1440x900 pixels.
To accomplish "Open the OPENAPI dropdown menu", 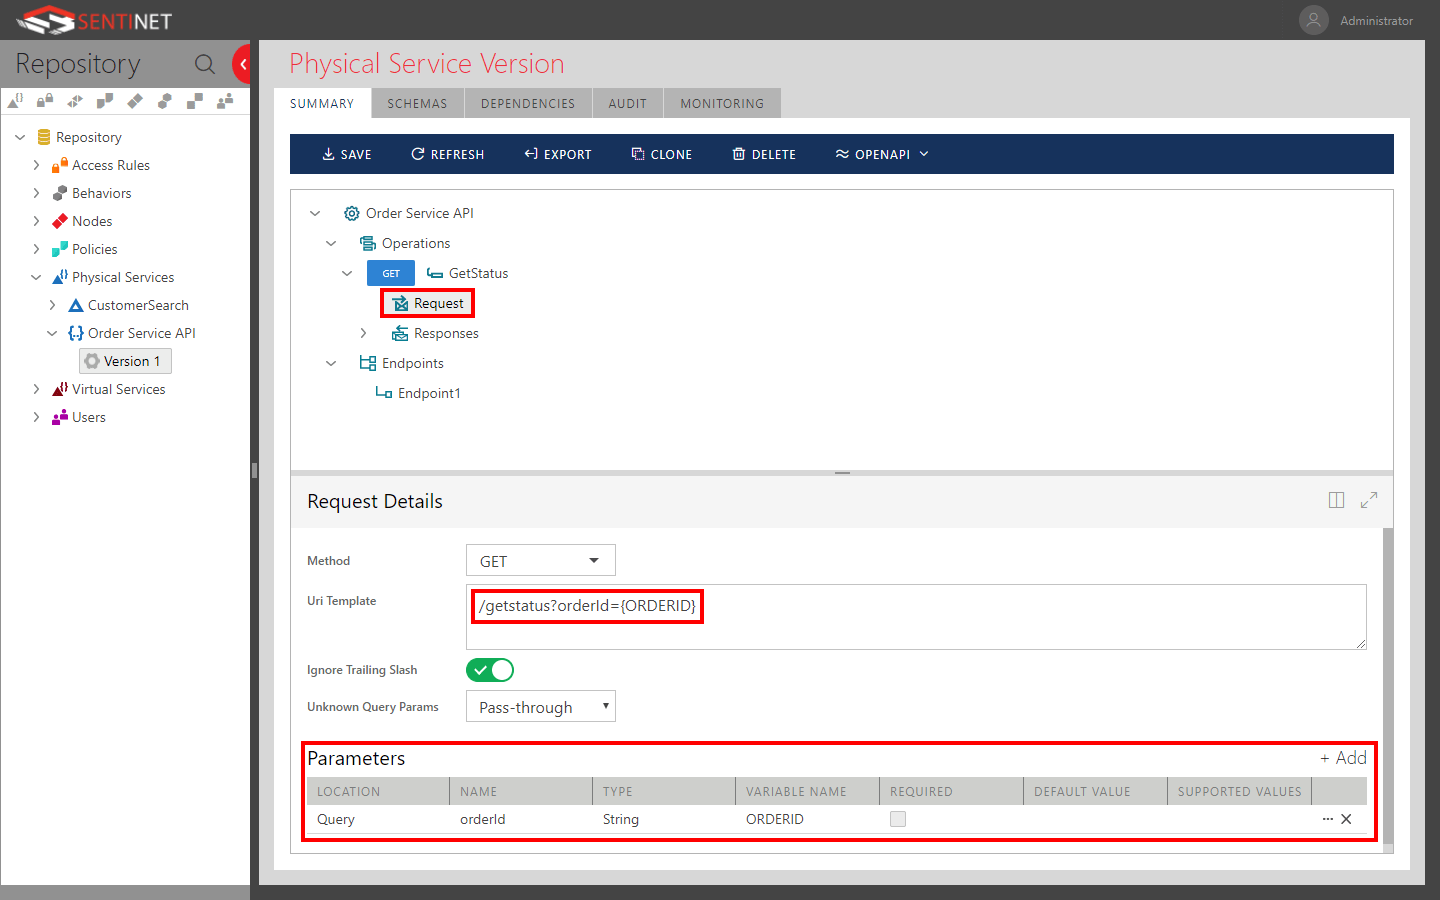I will 882,154.
